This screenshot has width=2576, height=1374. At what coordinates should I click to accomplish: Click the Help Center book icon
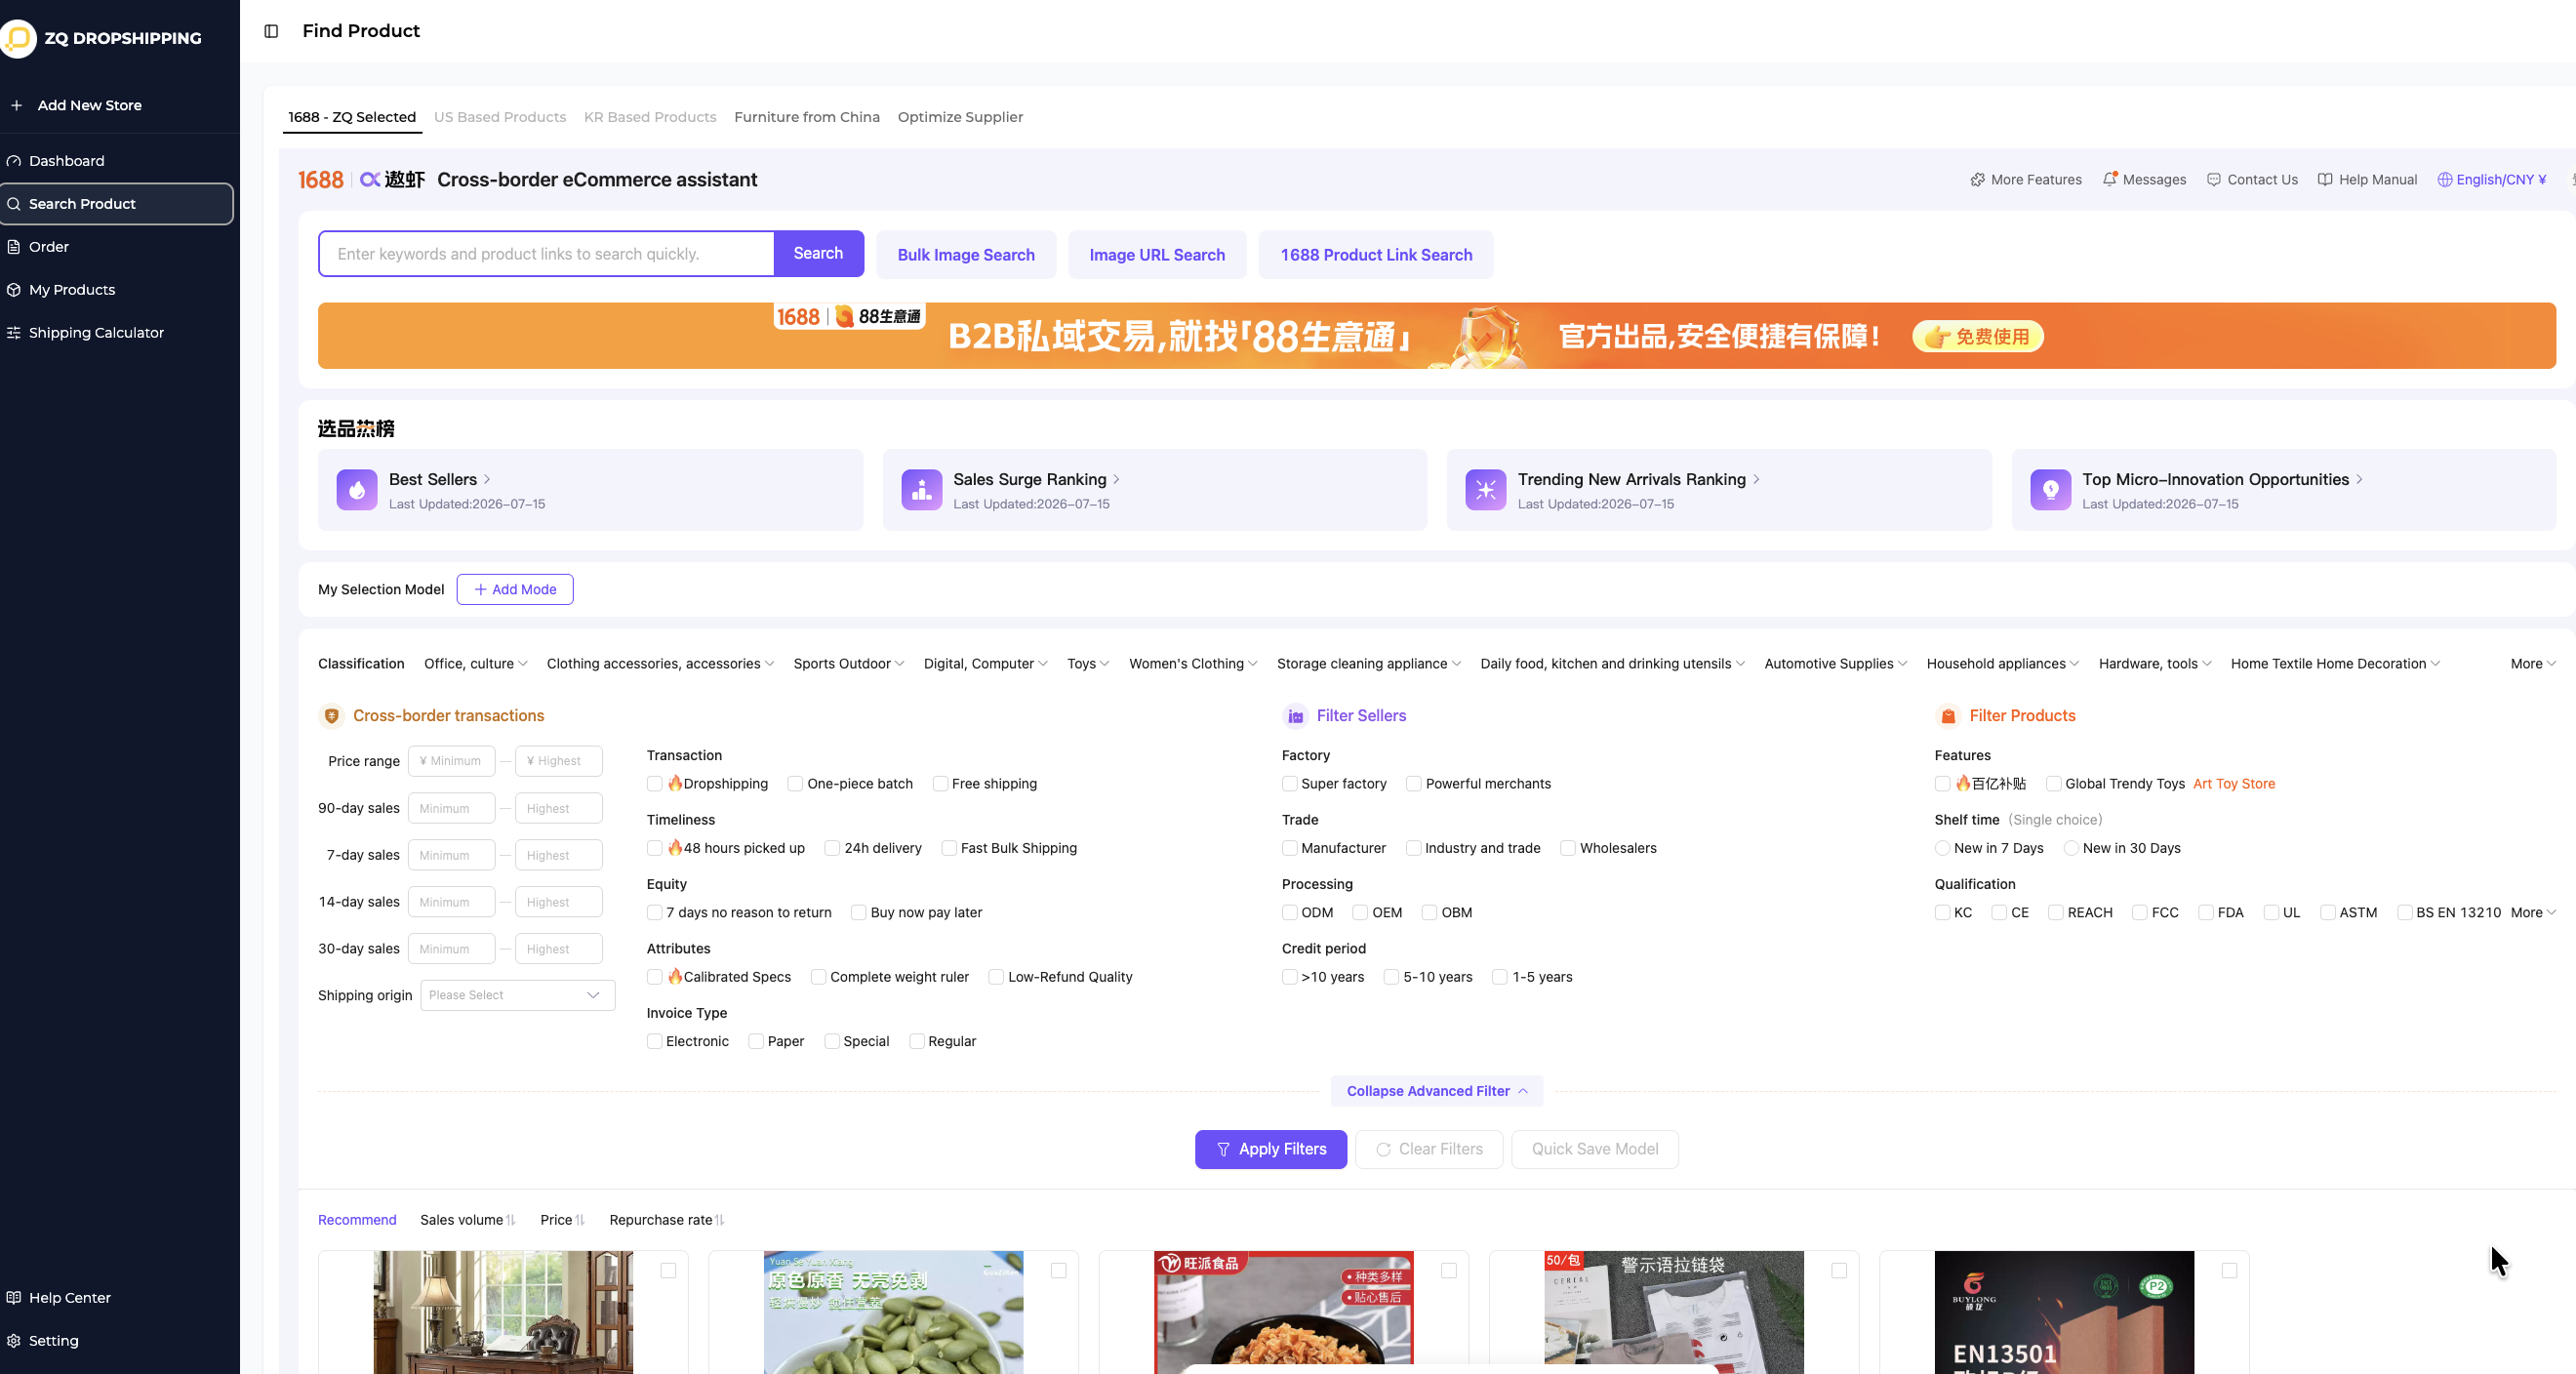[14, 1298]
